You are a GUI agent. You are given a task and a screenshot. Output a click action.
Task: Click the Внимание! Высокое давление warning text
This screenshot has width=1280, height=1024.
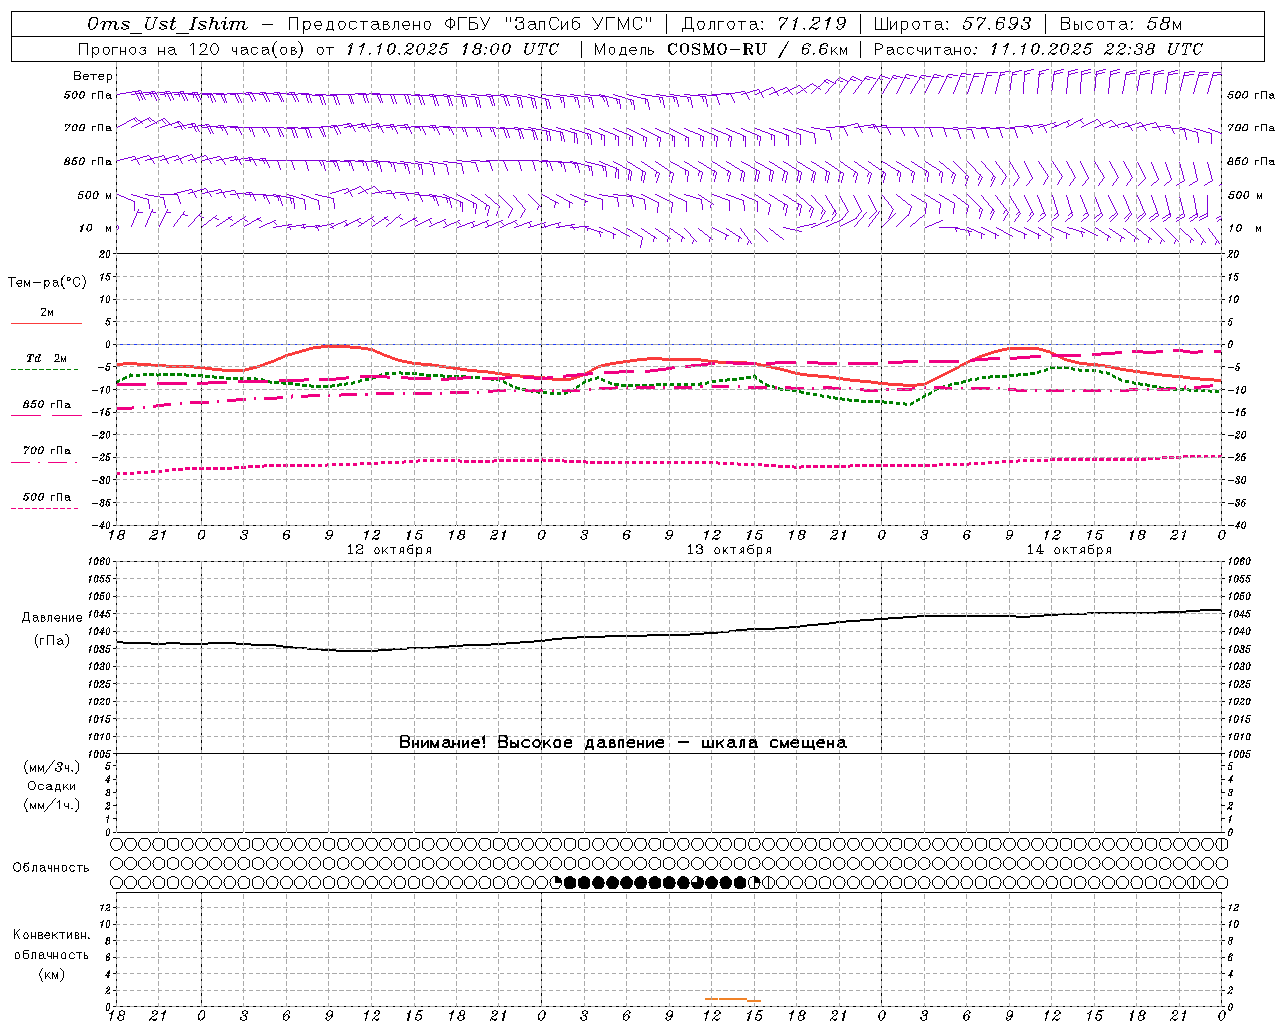point(622,743)
